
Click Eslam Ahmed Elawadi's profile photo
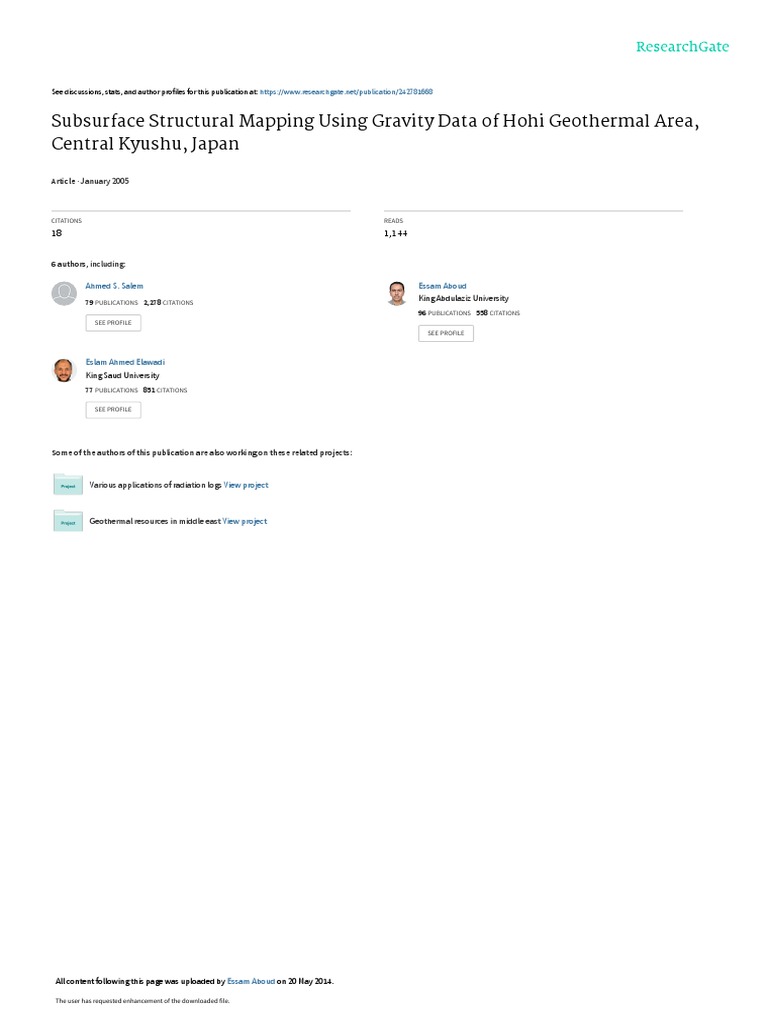(63, 370)
